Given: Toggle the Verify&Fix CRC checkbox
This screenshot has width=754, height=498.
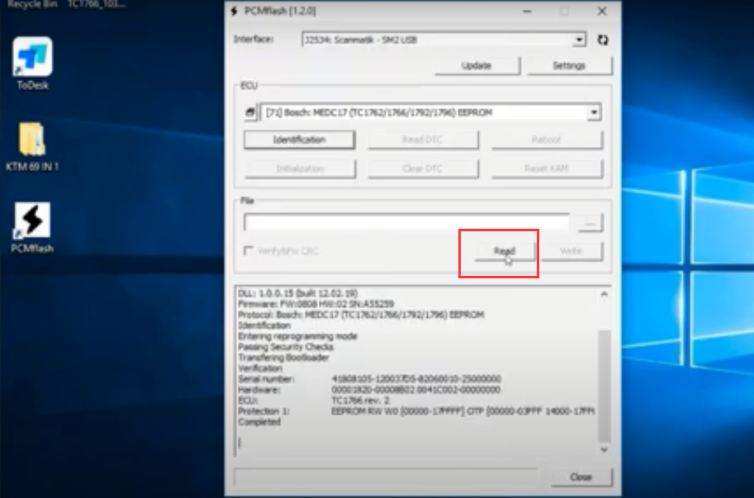Looking at the screenshot, I should click(249, 251).
